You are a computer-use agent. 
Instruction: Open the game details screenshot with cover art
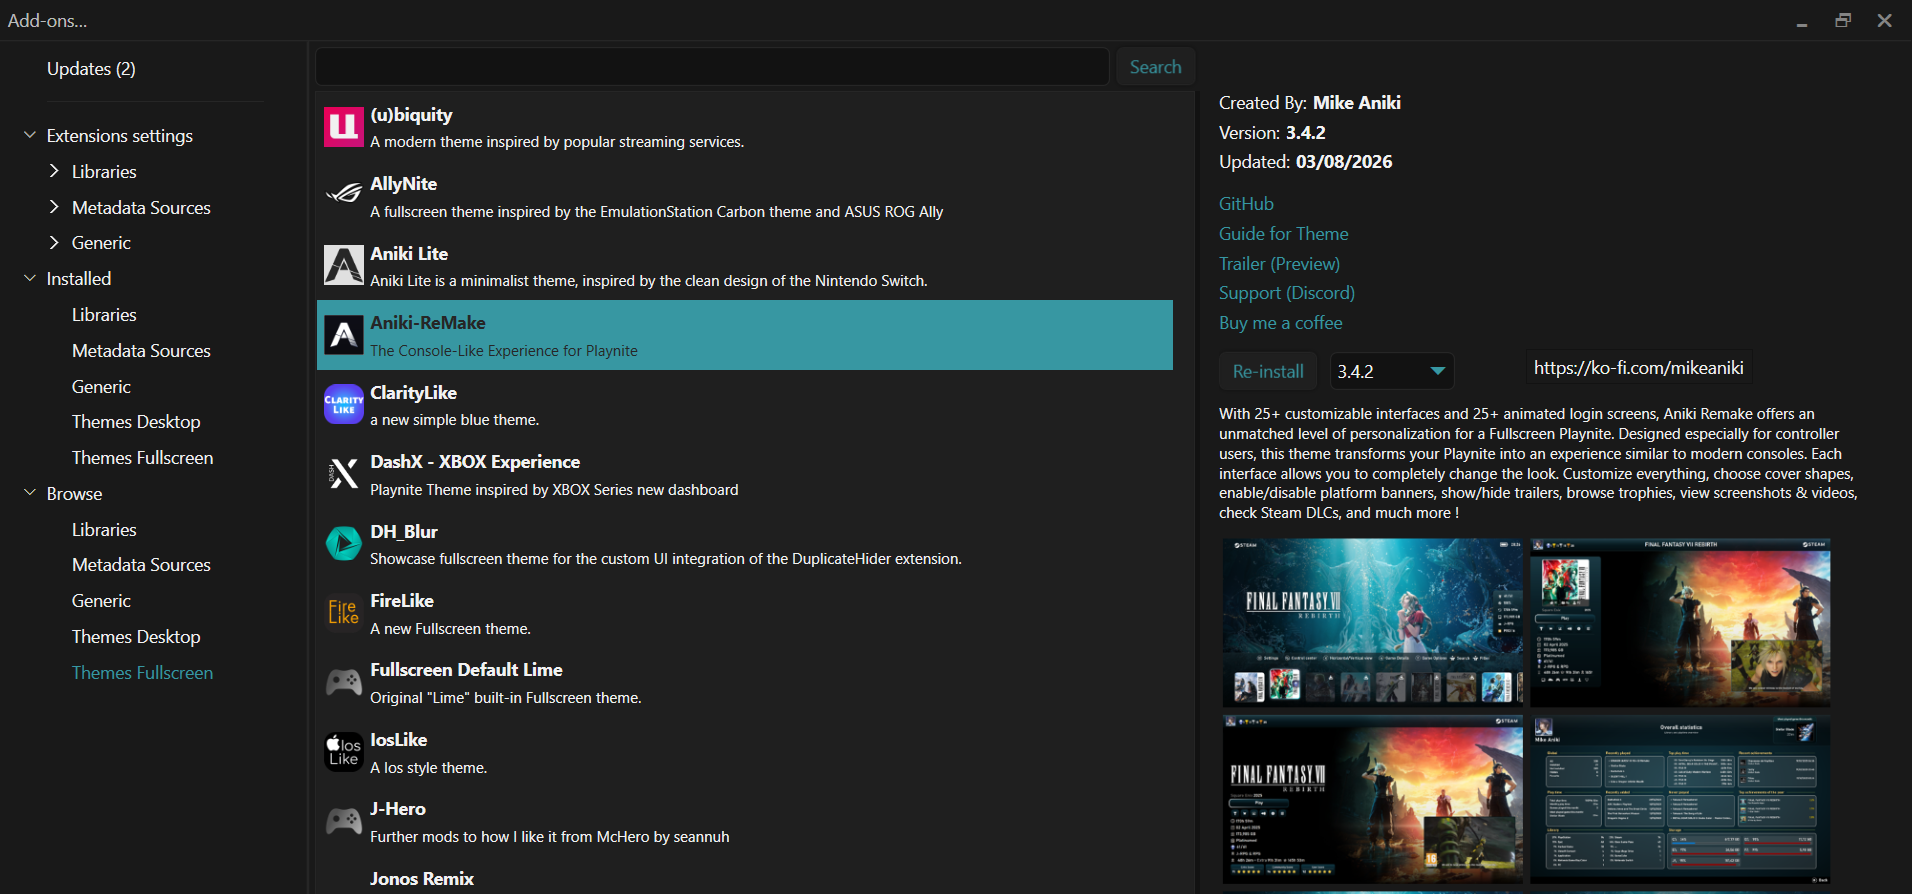[1680, 623]
